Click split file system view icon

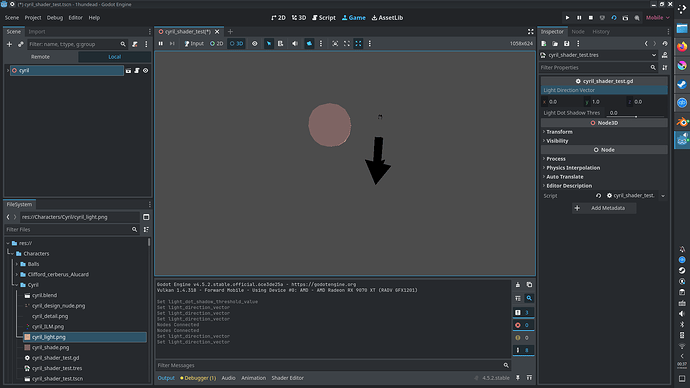pos(146,217)
